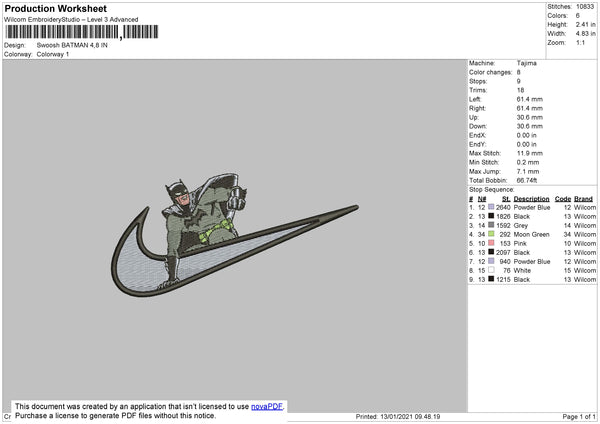Click the Code column header
Viewport: 600px width, 424px height.
[x=562, y=199]
